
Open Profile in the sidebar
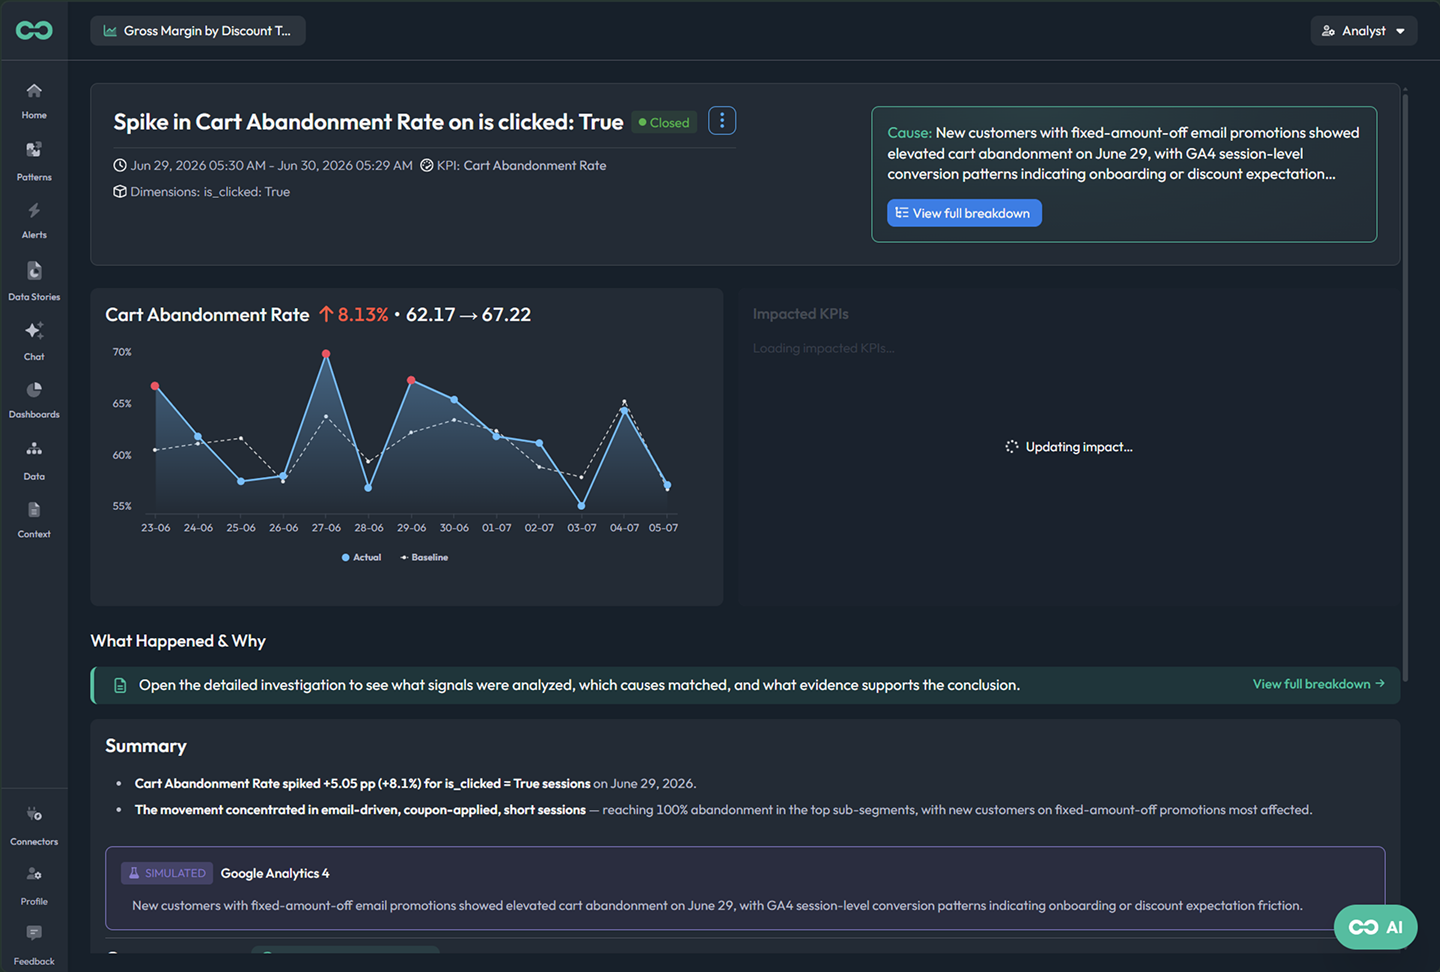[x=34, y=886]
